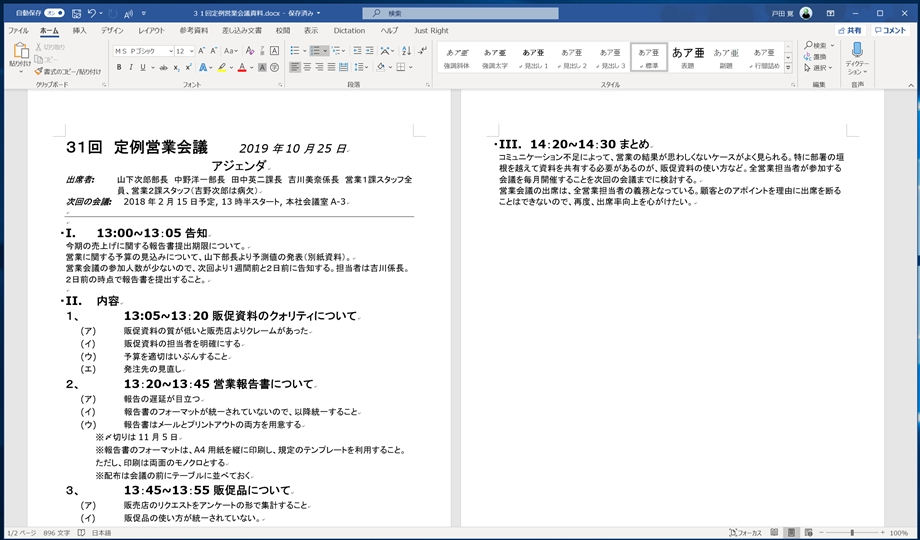Switch to the References (参考資料) tab
Image resolution: width=920 pixels, height=540 pixels.
[194, 31]
